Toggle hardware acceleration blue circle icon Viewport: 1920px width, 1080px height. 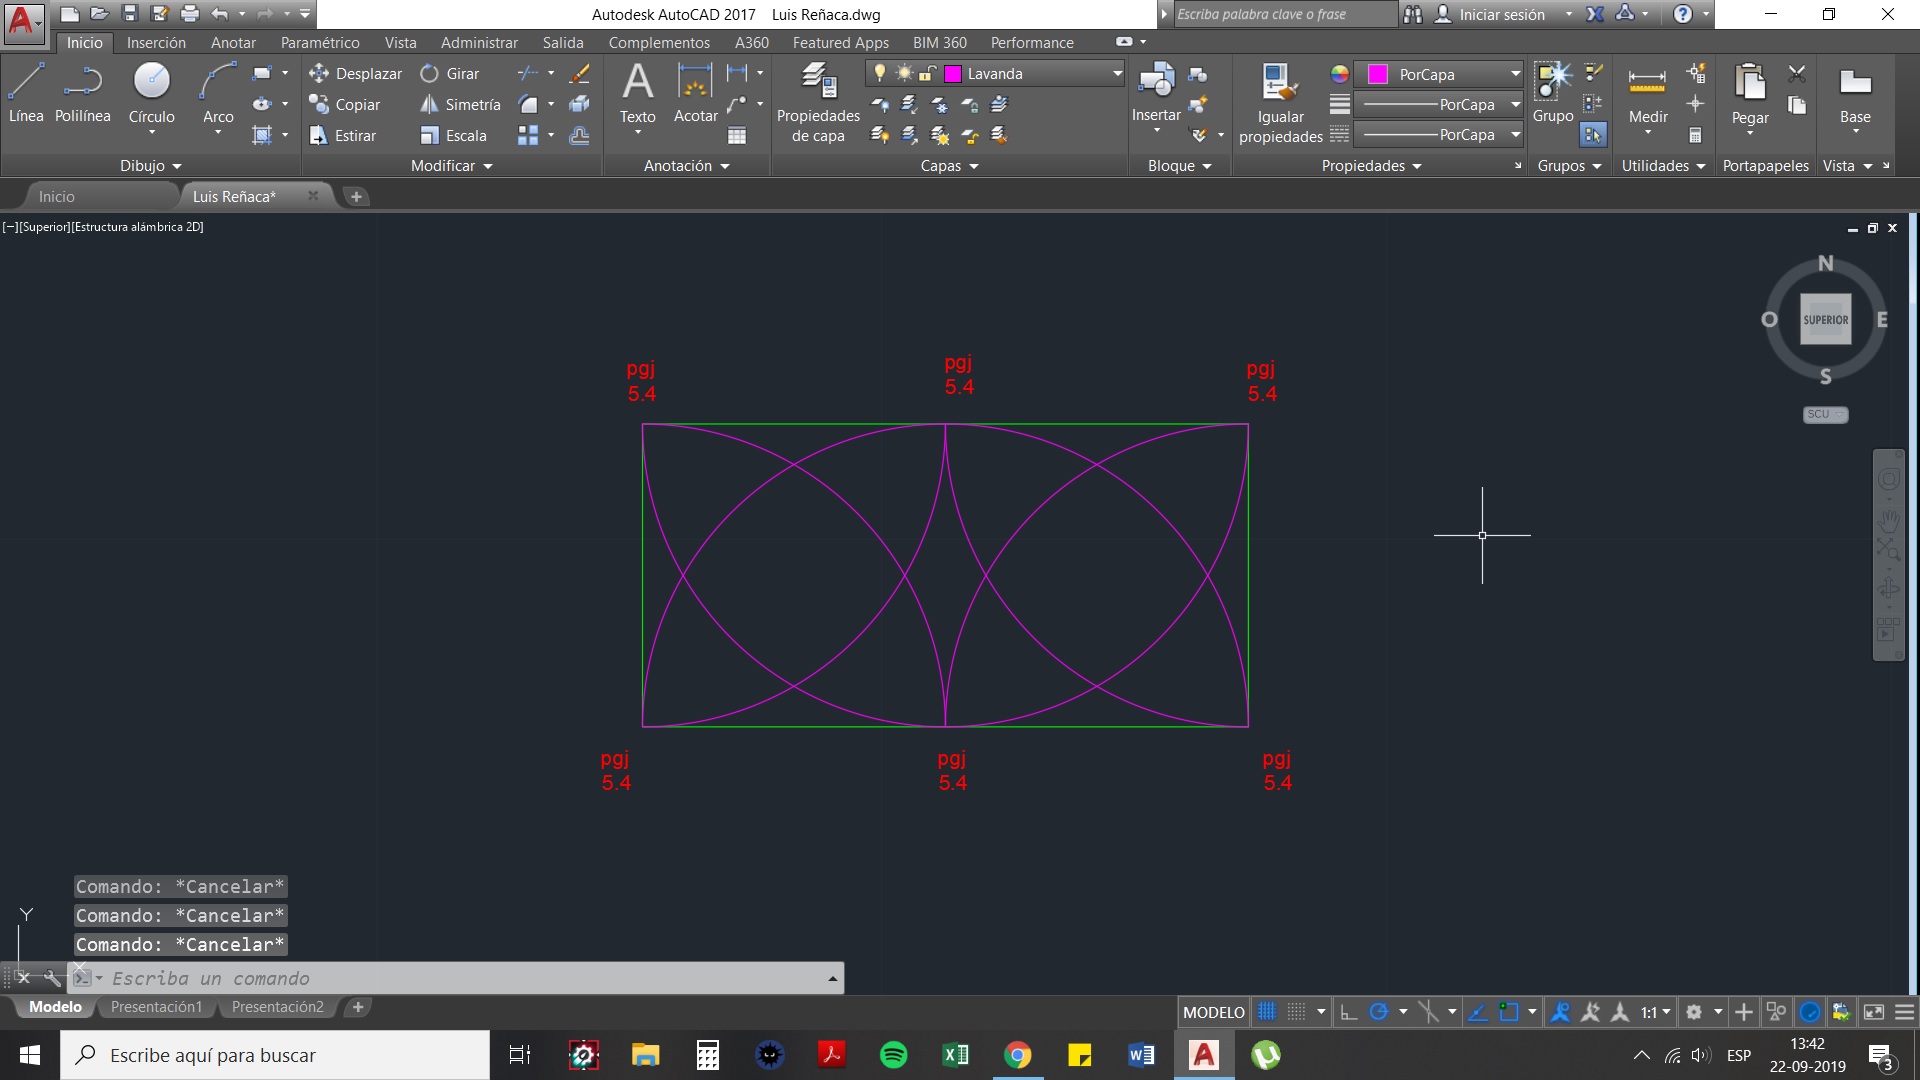tap(1810, 1012)
